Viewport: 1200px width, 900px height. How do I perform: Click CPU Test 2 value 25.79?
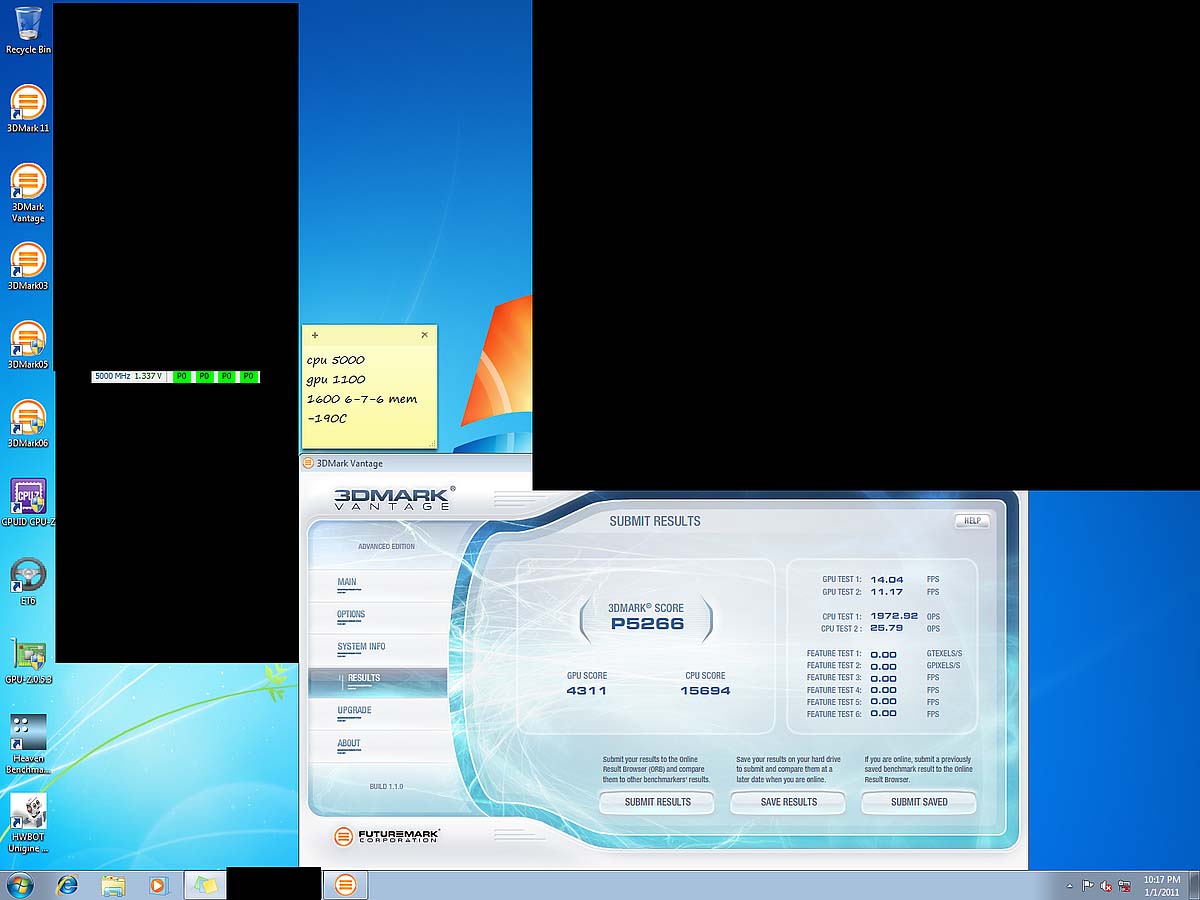tap(886, 629)
